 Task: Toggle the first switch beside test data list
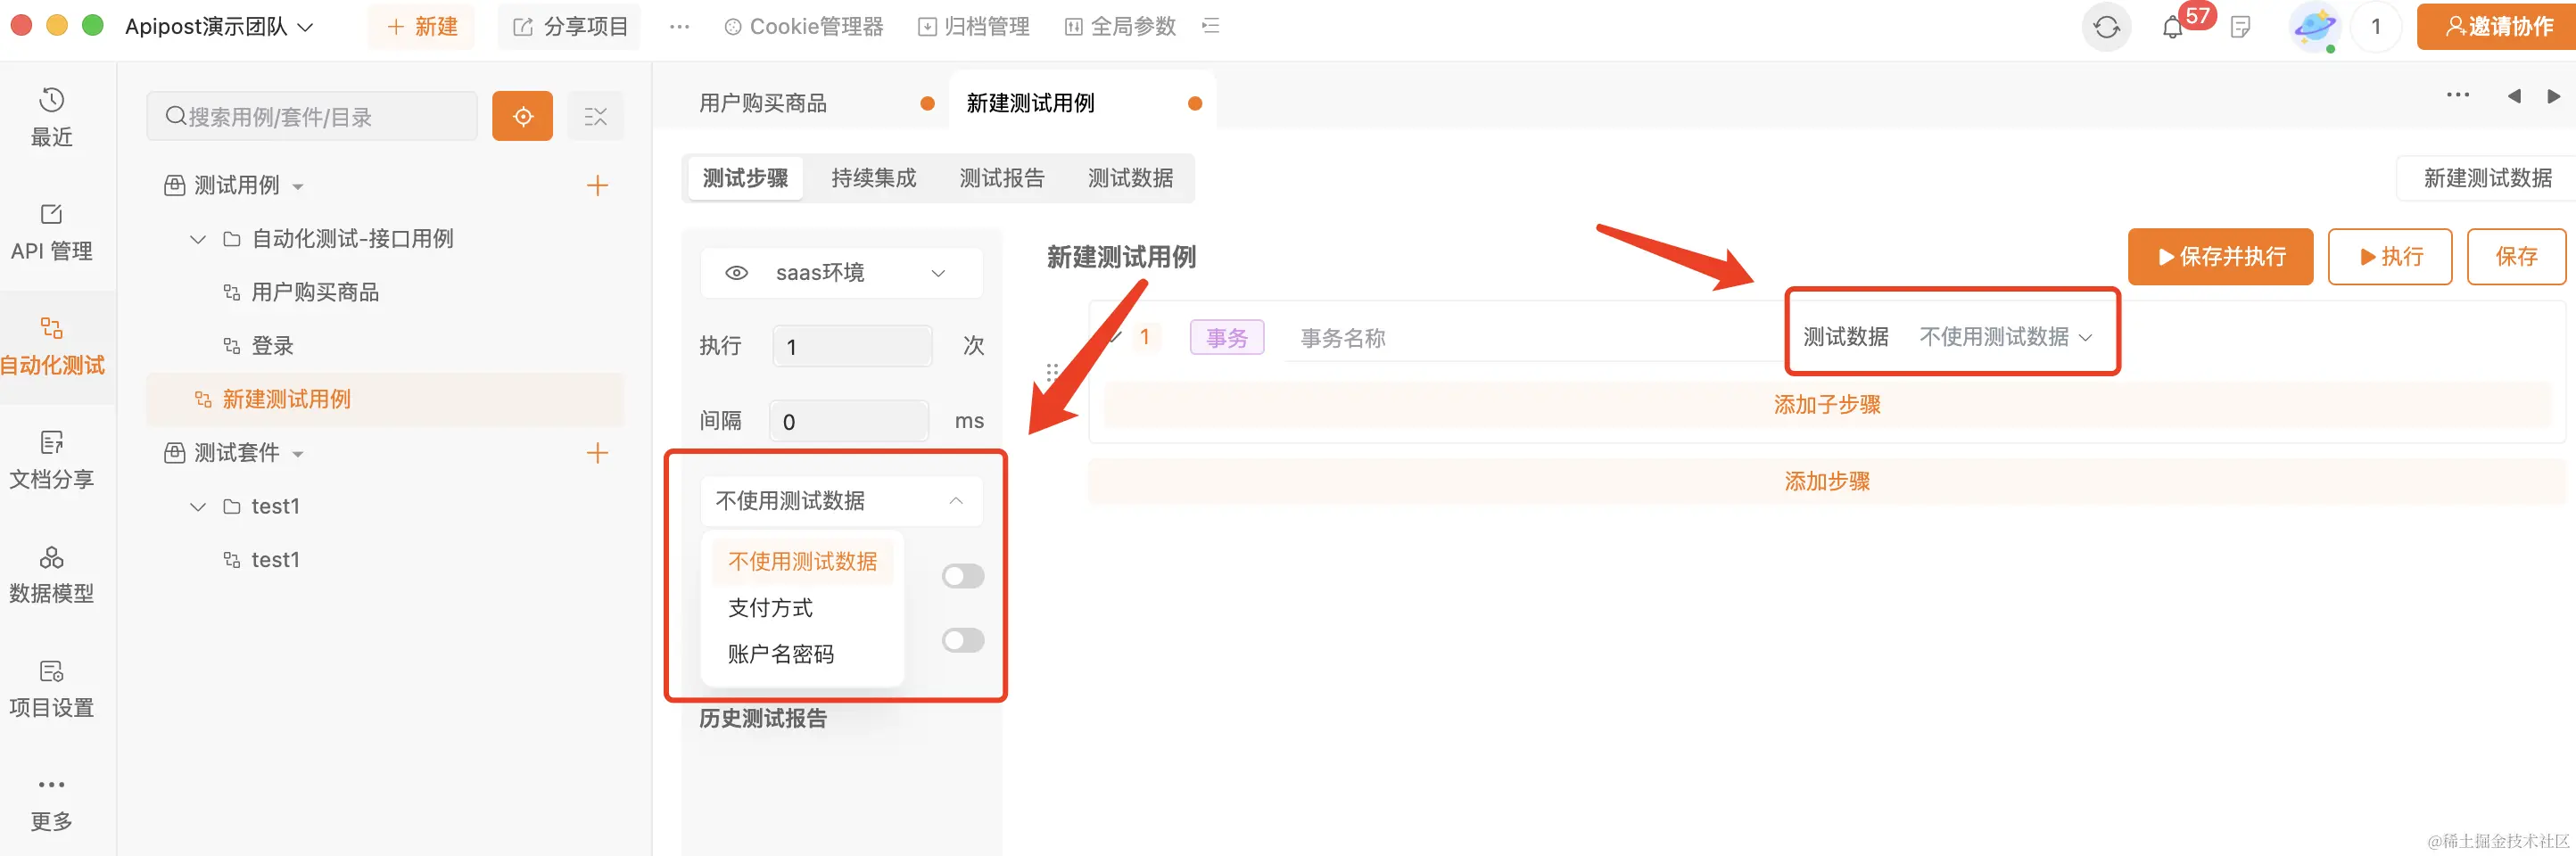(x=962, y=576)
